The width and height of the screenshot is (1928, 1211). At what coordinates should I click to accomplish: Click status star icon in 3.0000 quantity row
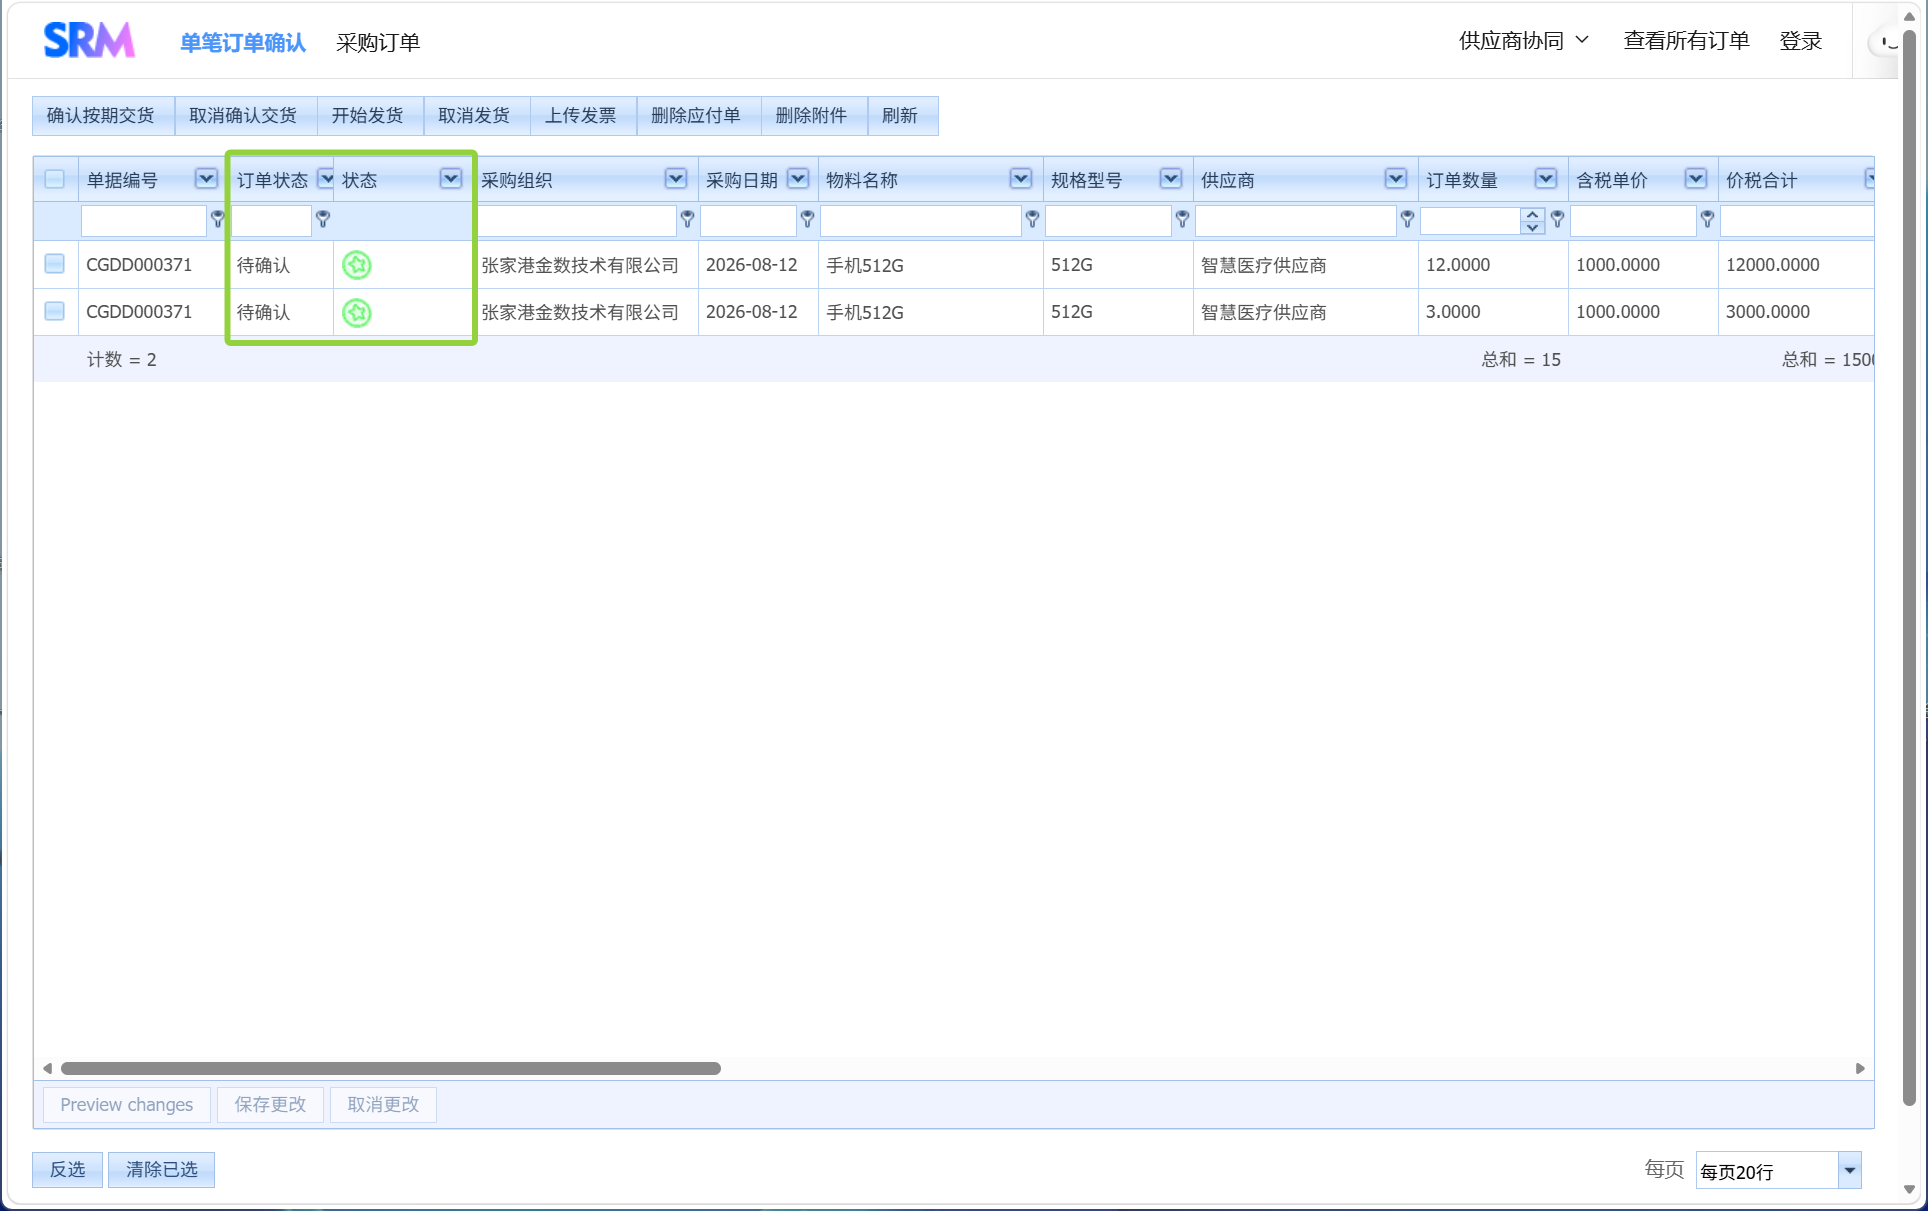(x=357, y=313)
